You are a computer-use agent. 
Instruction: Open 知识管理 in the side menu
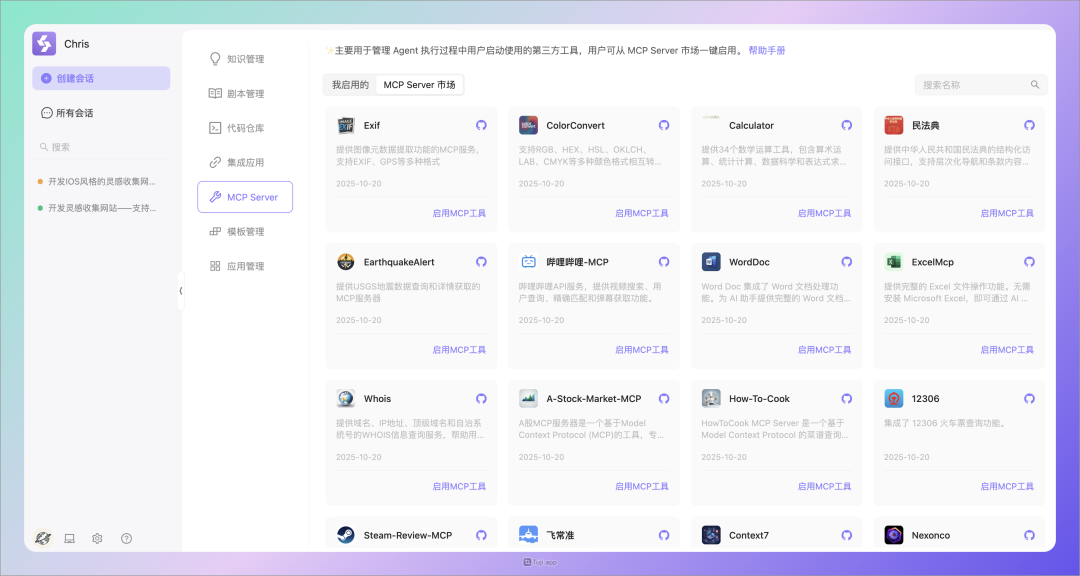245,59
